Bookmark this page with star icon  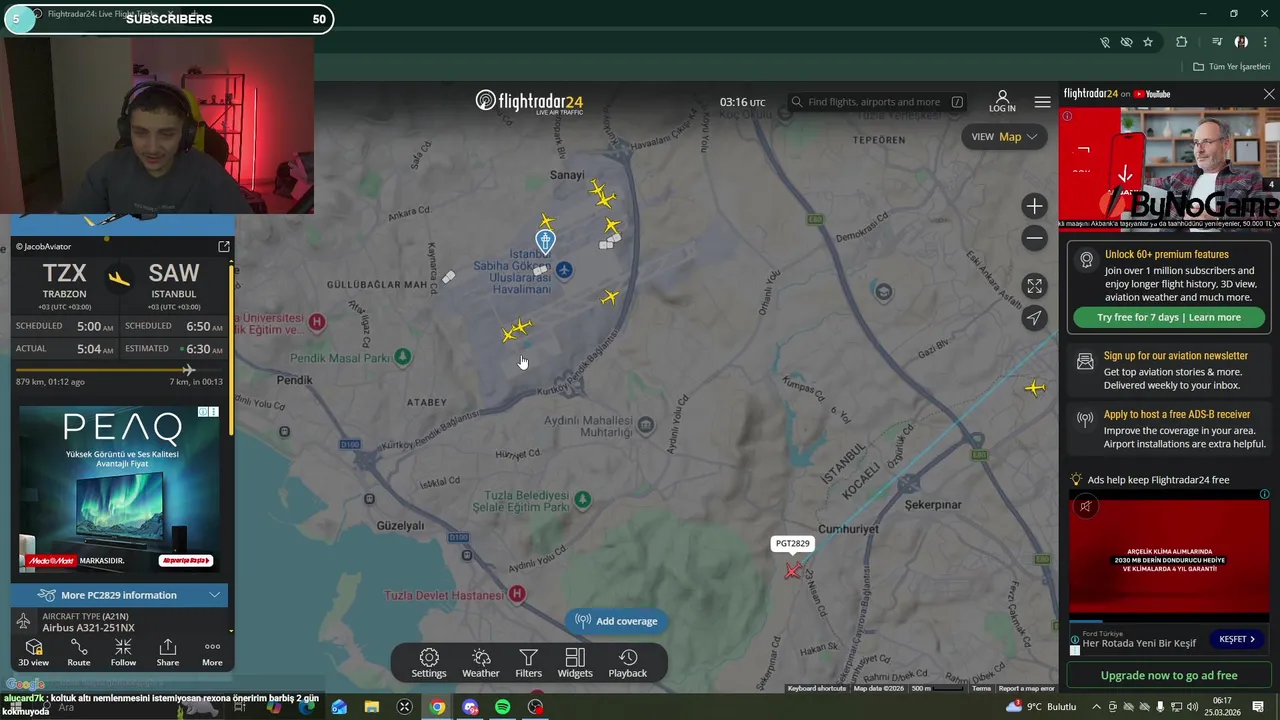[1148, 42]
